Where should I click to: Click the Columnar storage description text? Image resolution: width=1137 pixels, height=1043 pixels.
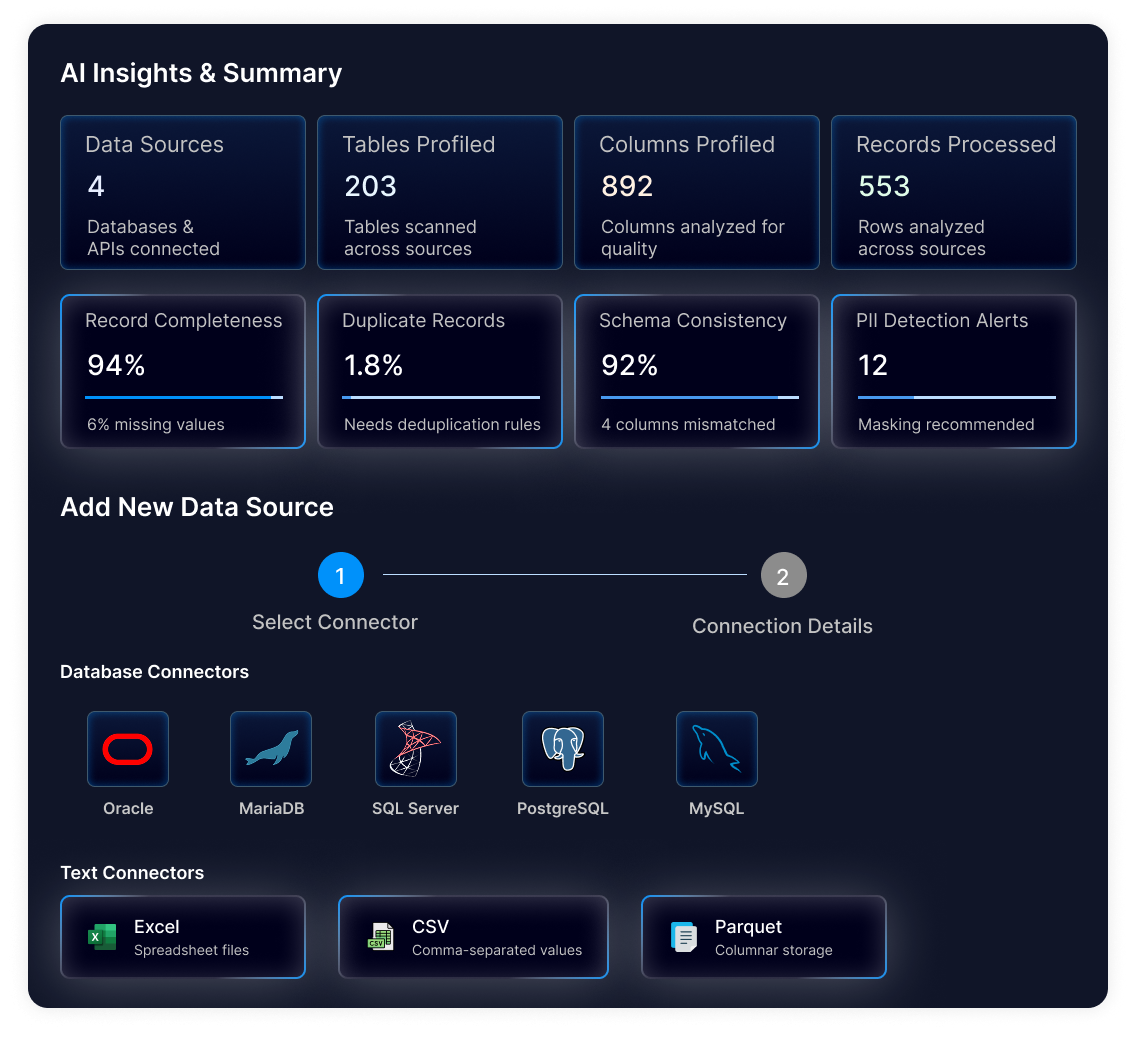point(773,950)
